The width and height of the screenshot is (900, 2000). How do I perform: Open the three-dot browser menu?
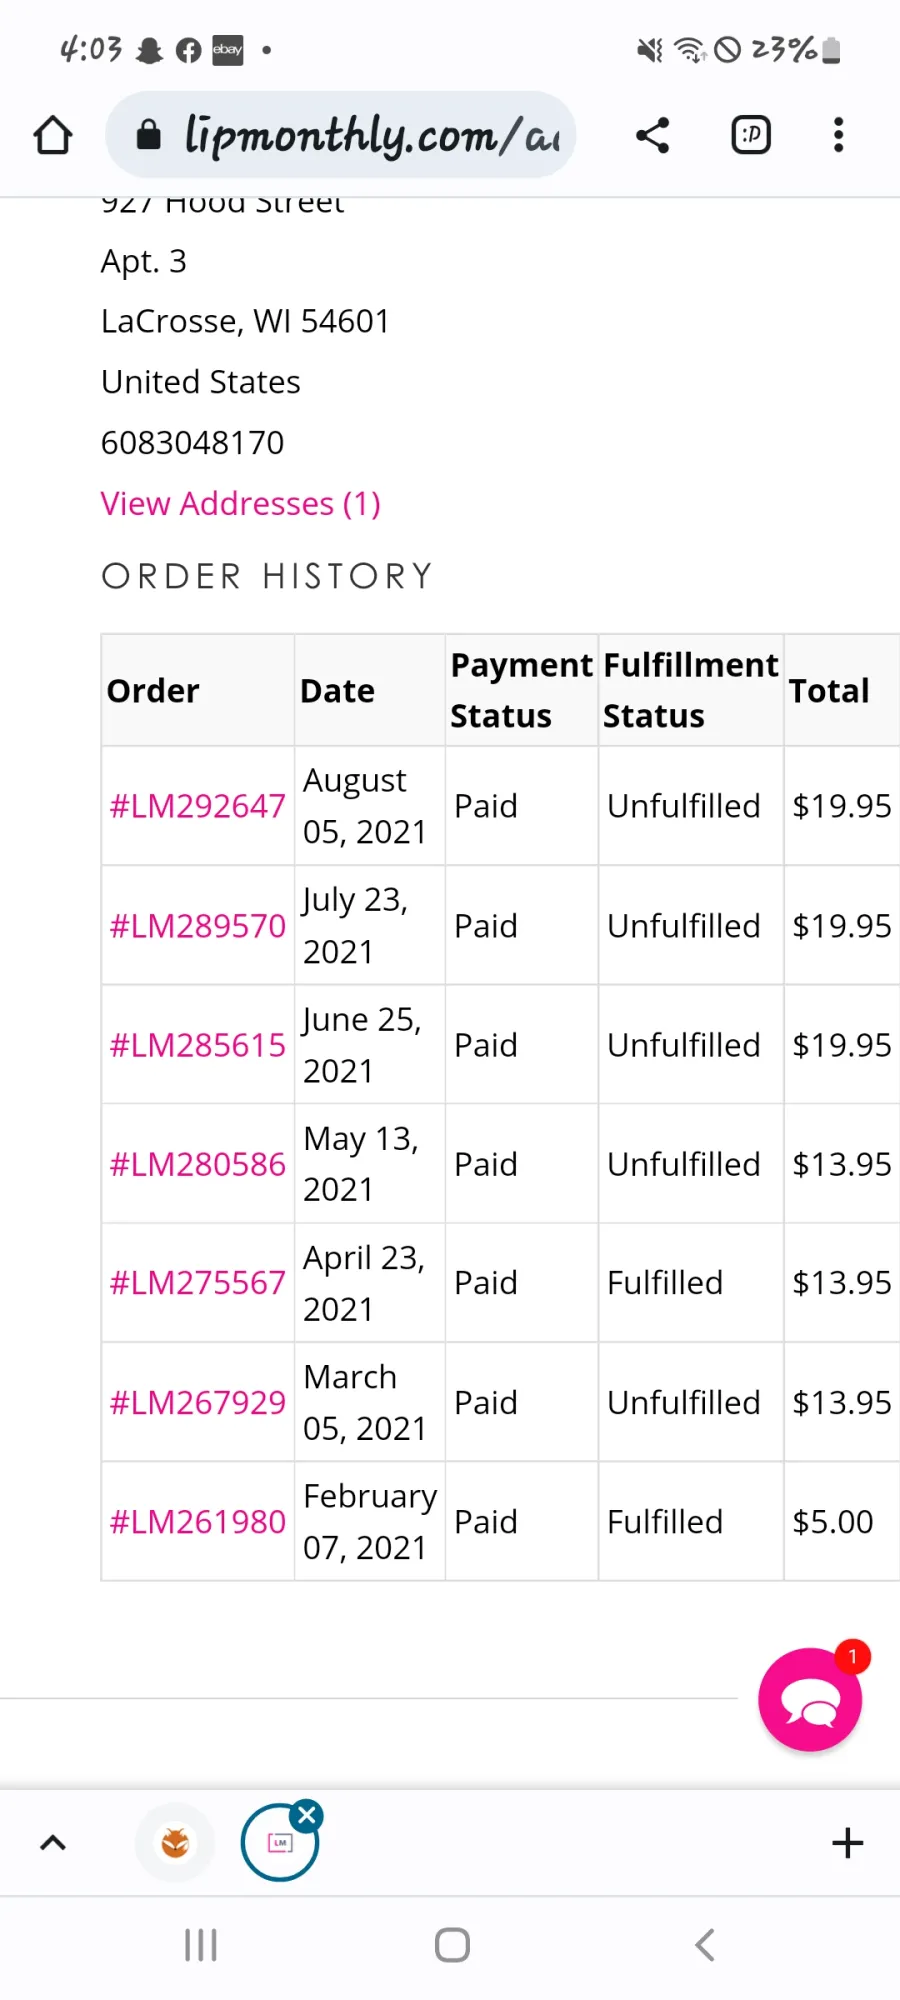[838, 135]
